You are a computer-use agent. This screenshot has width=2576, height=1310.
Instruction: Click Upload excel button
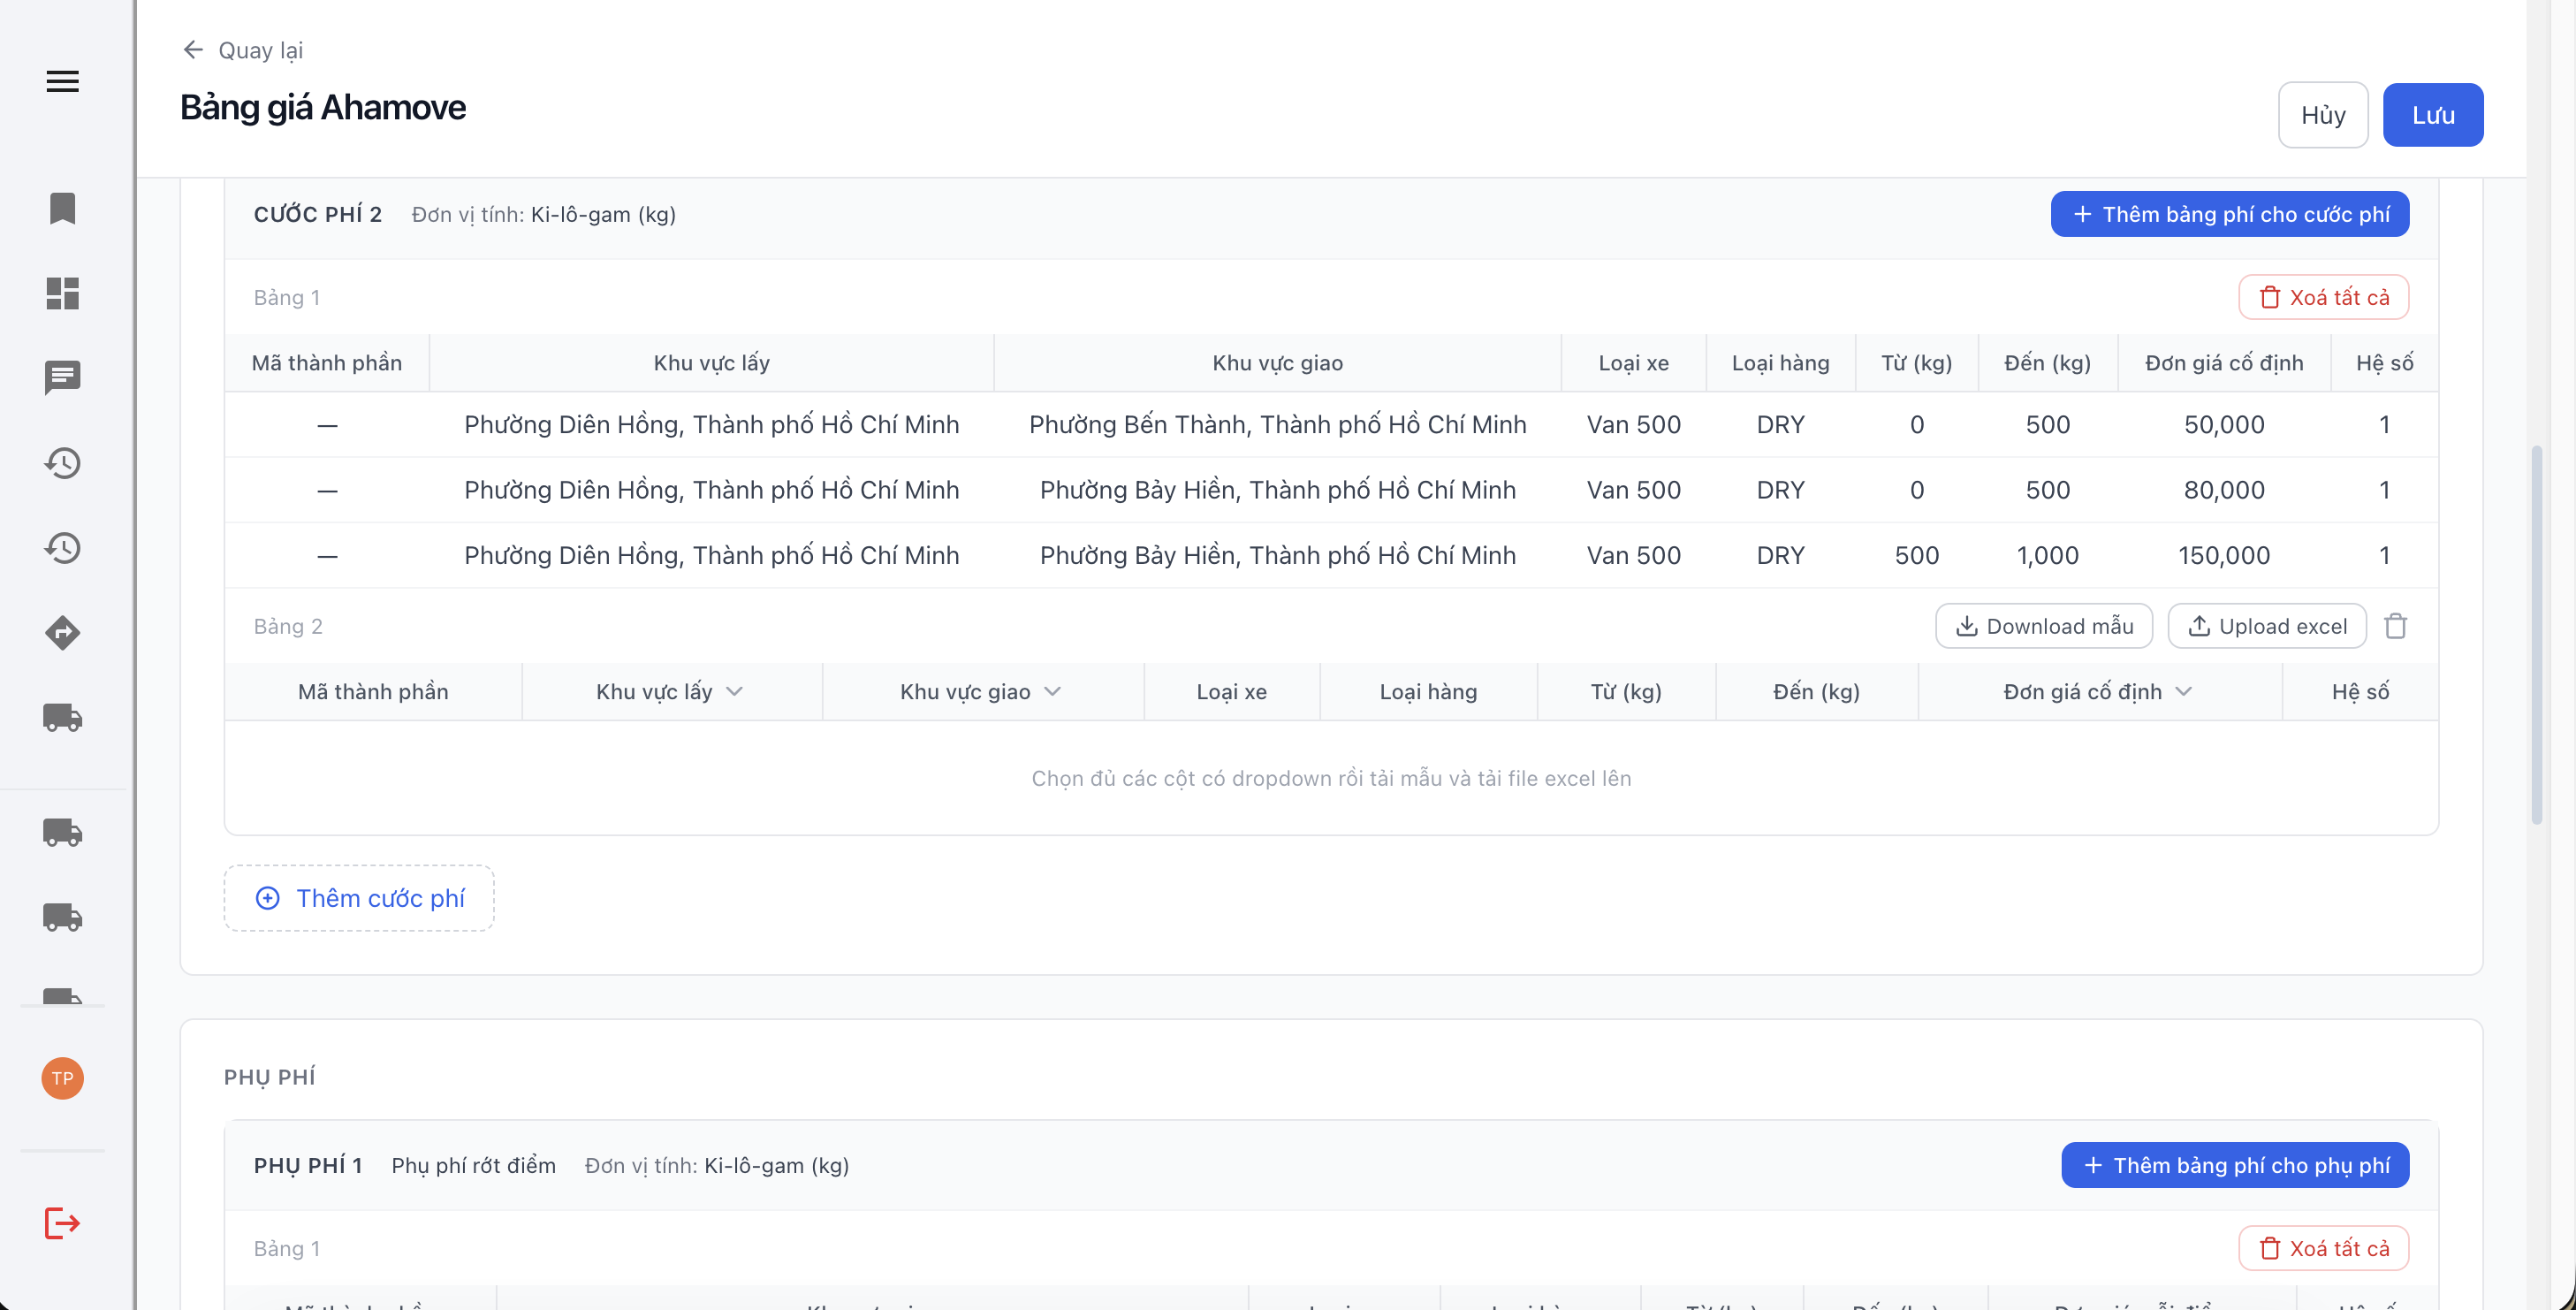(2266, 626)
